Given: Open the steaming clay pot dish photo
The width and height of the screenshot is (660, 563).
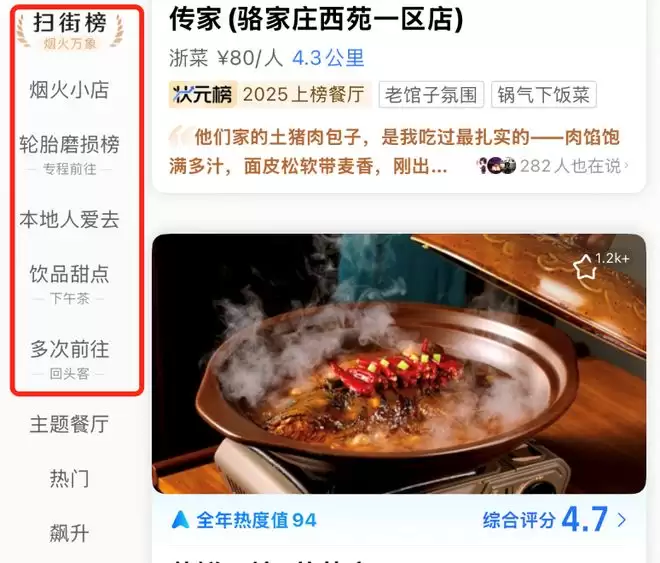Looking at the screenshot, I should [x=399, y=364].
